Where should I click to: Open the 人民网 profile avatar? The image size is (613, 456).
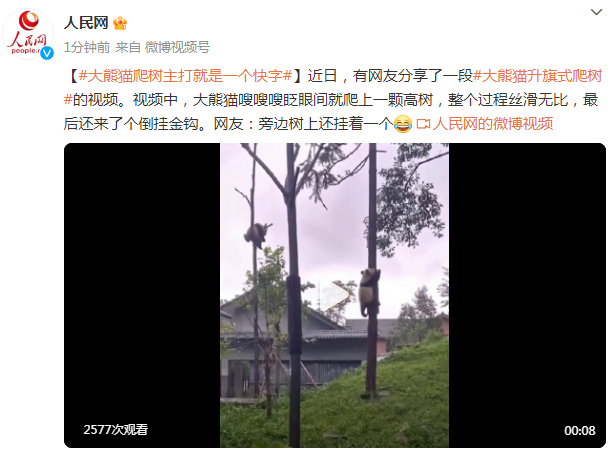coord(28,34)
